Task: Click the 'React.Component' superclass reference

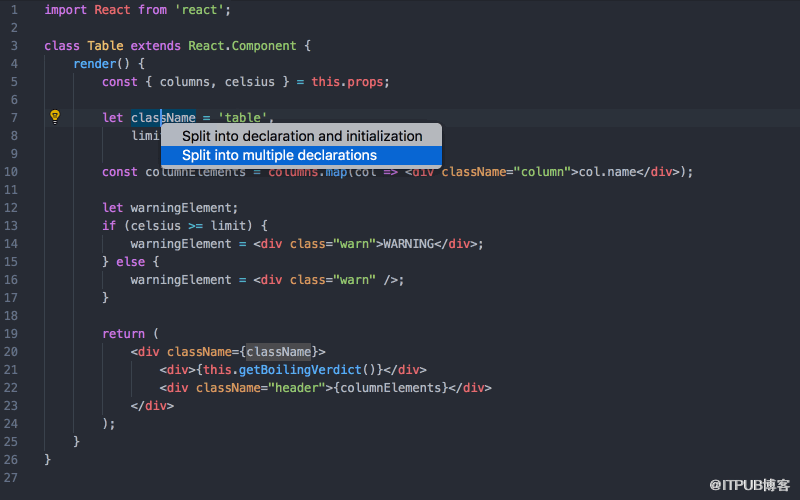Action: tap(242, 46)
